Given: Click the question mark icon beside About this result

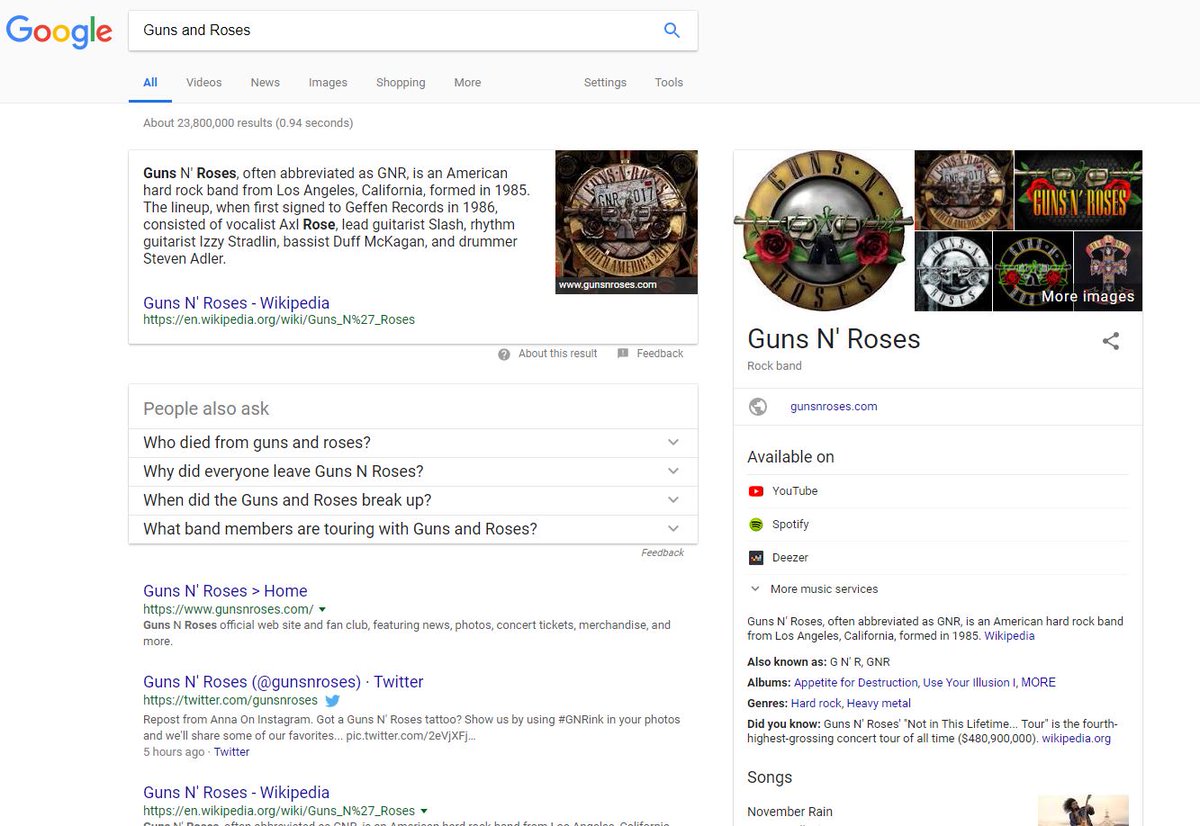Looking at the screenshot, I should tap(504, 353).
